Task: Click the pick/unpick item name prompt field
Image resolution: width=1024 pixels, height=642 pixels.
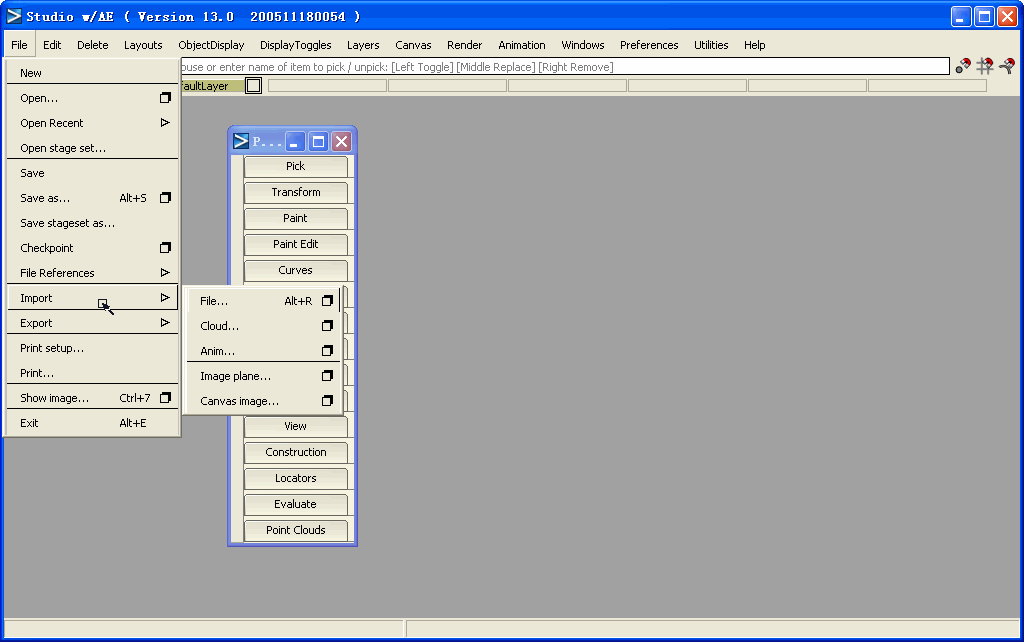Action: click(565, 67)
